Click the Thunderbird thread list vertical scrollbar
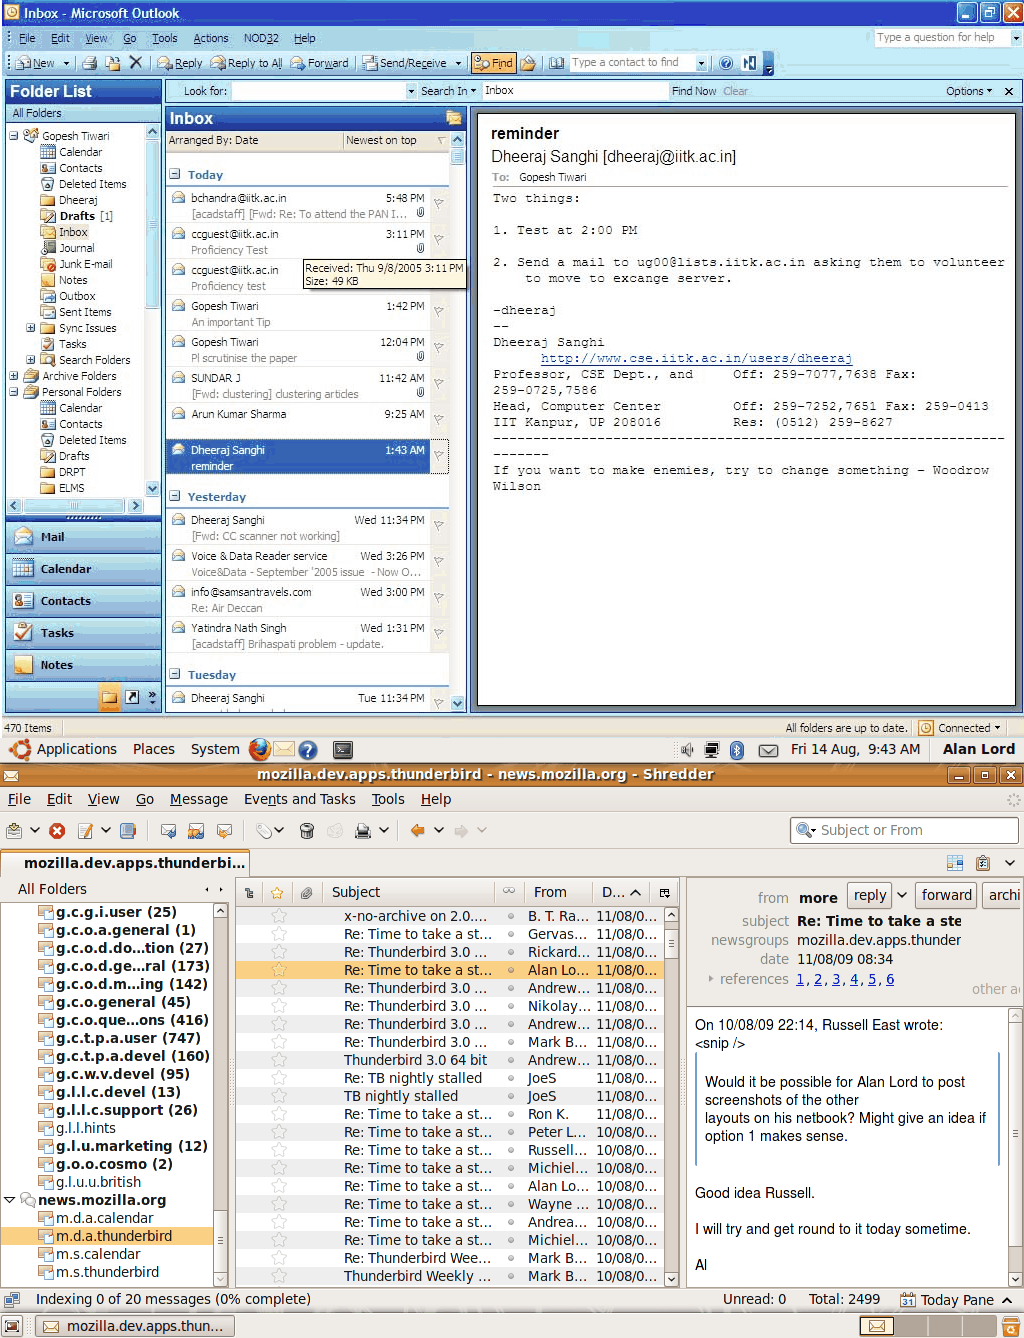The image size is (1024, 1338). point(671,1096)
